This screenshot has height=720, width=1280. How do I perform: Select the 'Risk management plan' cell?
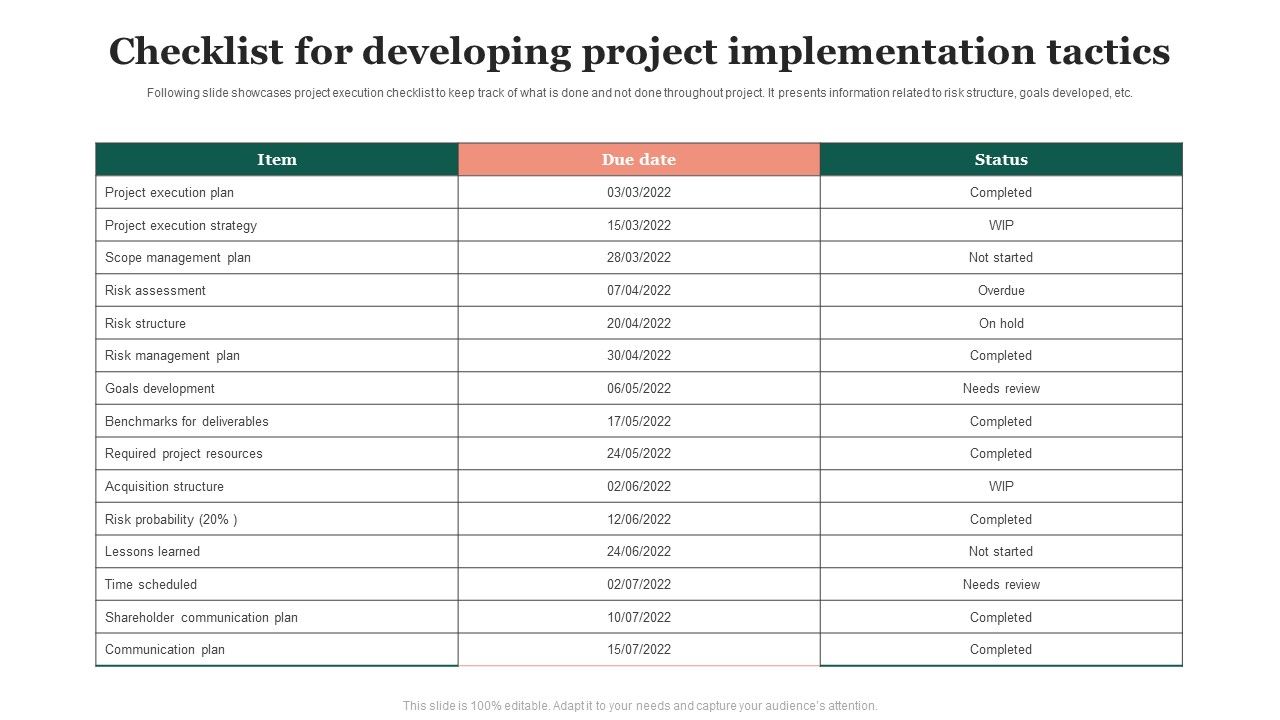click(277, 356)
